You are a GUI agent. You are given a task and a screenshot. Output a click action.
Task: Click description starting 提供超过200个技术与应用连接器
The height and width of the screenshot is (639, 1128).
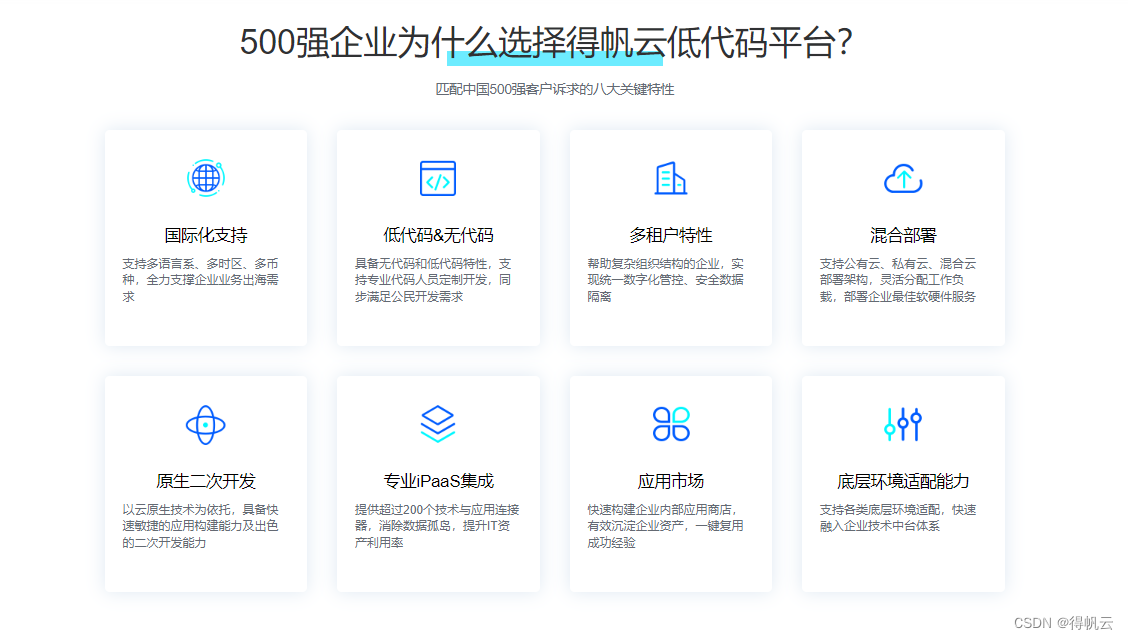pyautogui.click(x=437, y=526)
